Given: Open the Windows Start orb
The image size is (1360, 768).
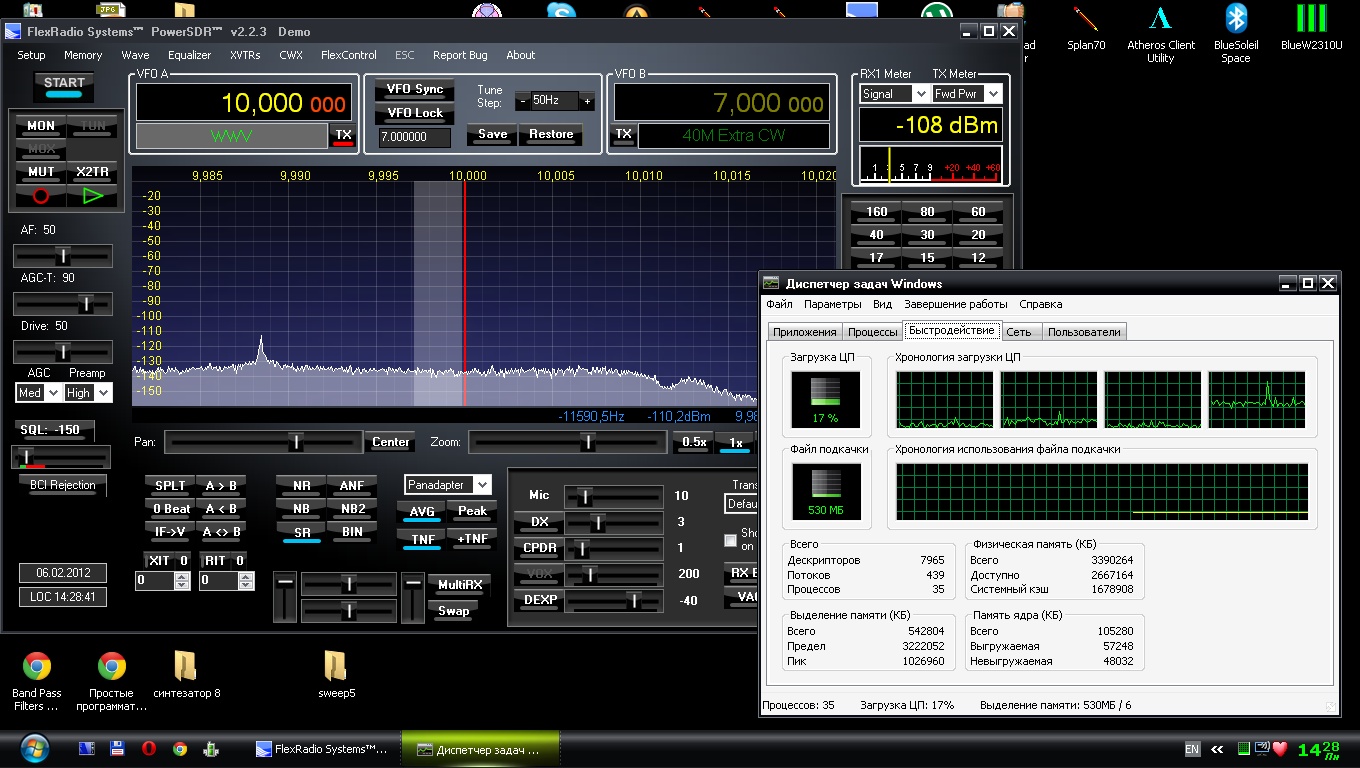Looking at the screenshot, I should 34,748.
